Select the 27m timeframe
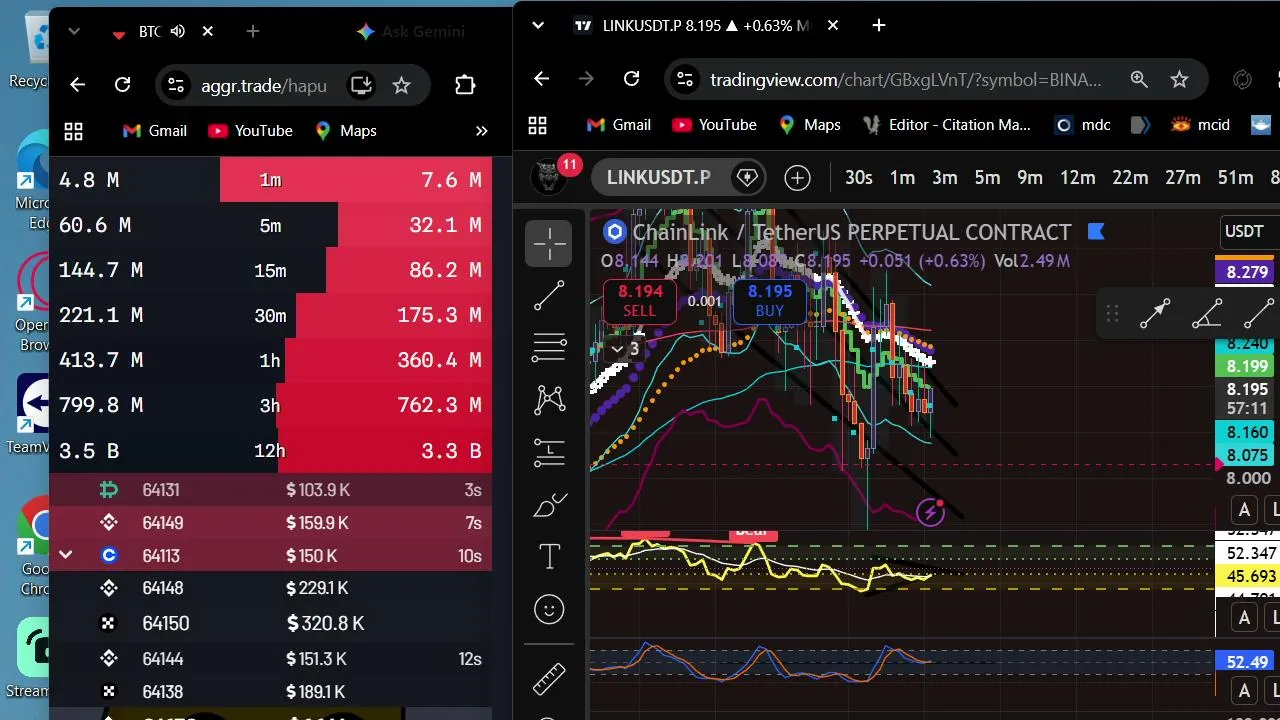Image resolution: width=1280 pixels, height=720 pixels. (x=1182, y=178)
